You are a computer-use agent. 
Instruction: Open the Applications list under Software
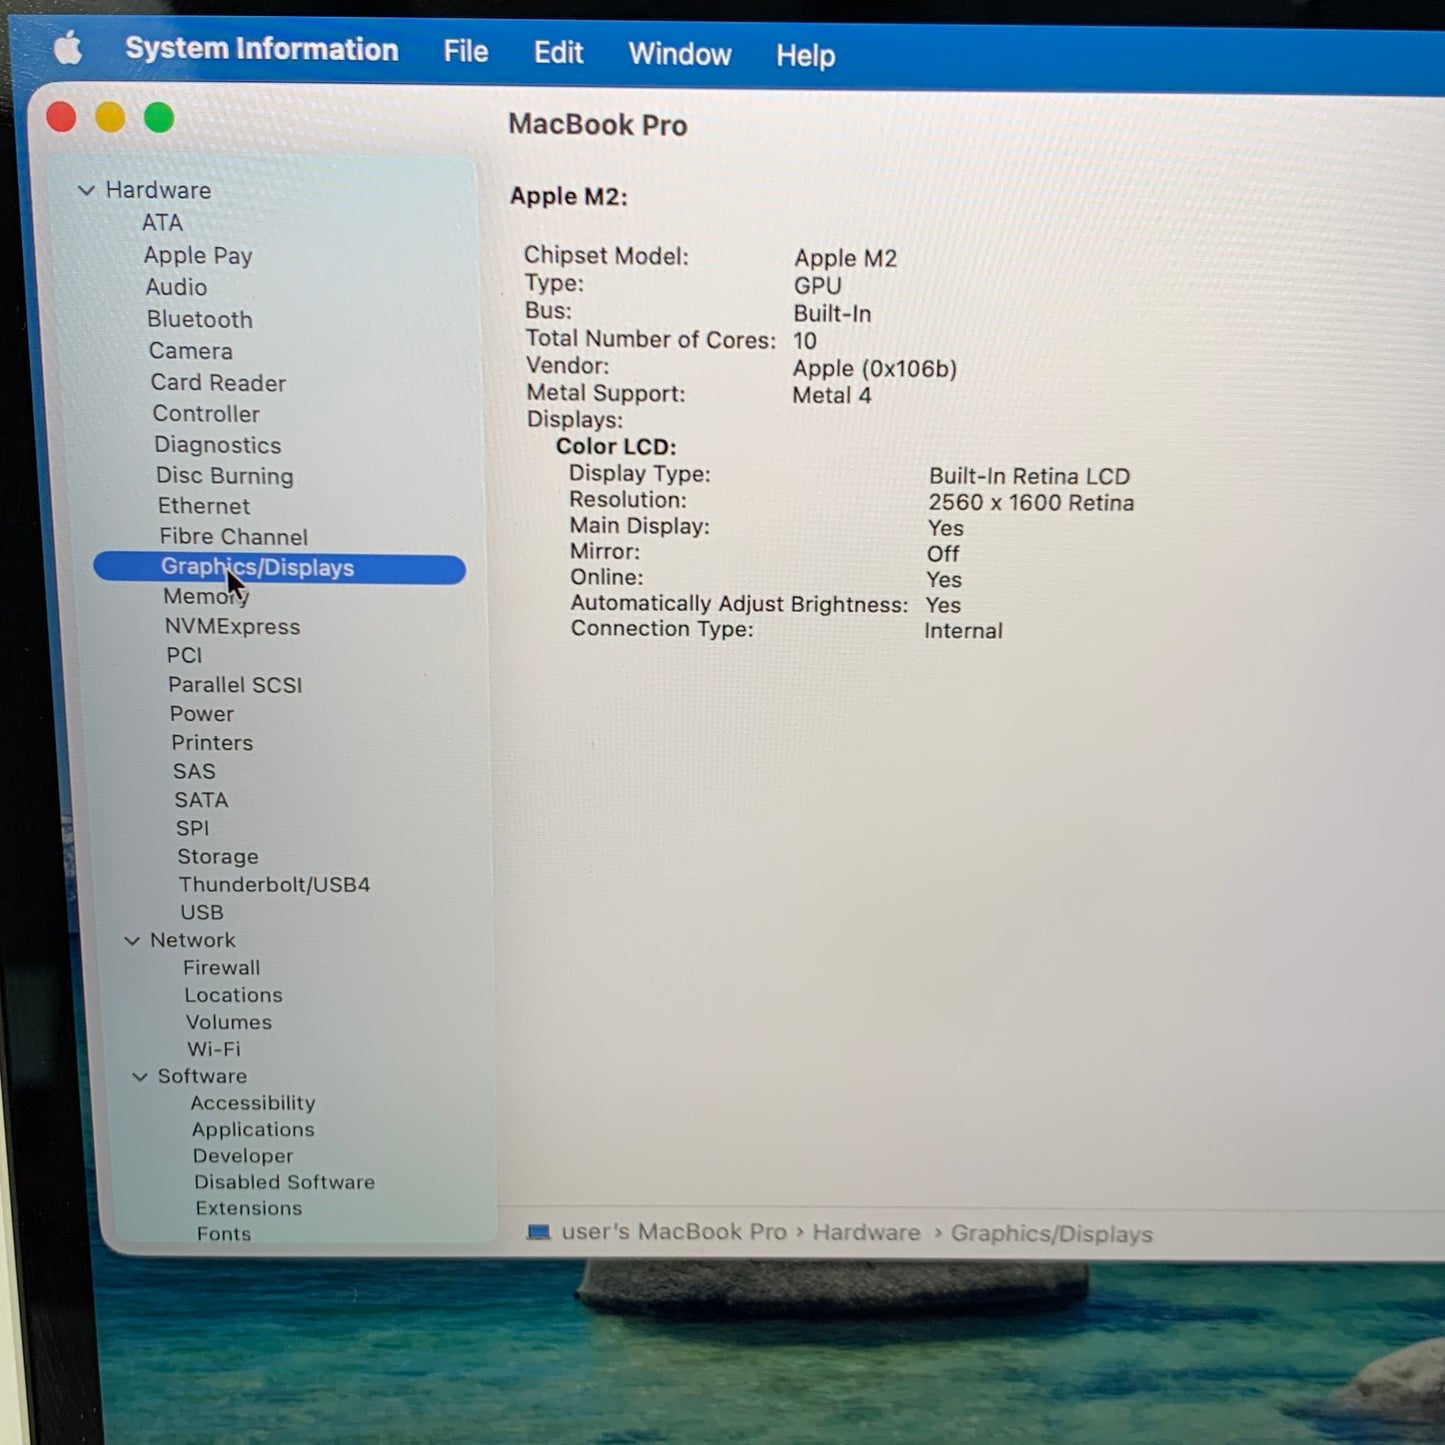pyautogui.click(x=252, y=1129)
